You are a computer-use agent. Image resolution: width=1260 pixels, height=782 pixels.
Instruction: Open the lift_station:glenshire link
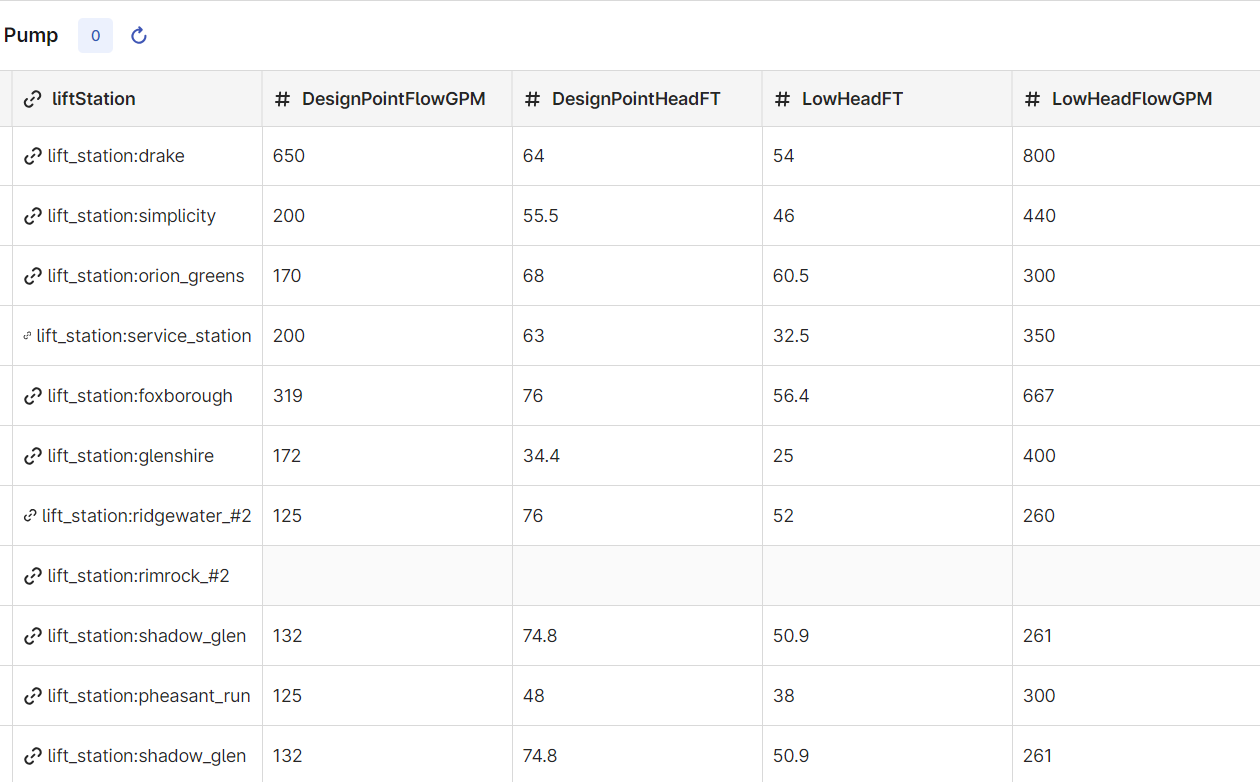131,456
